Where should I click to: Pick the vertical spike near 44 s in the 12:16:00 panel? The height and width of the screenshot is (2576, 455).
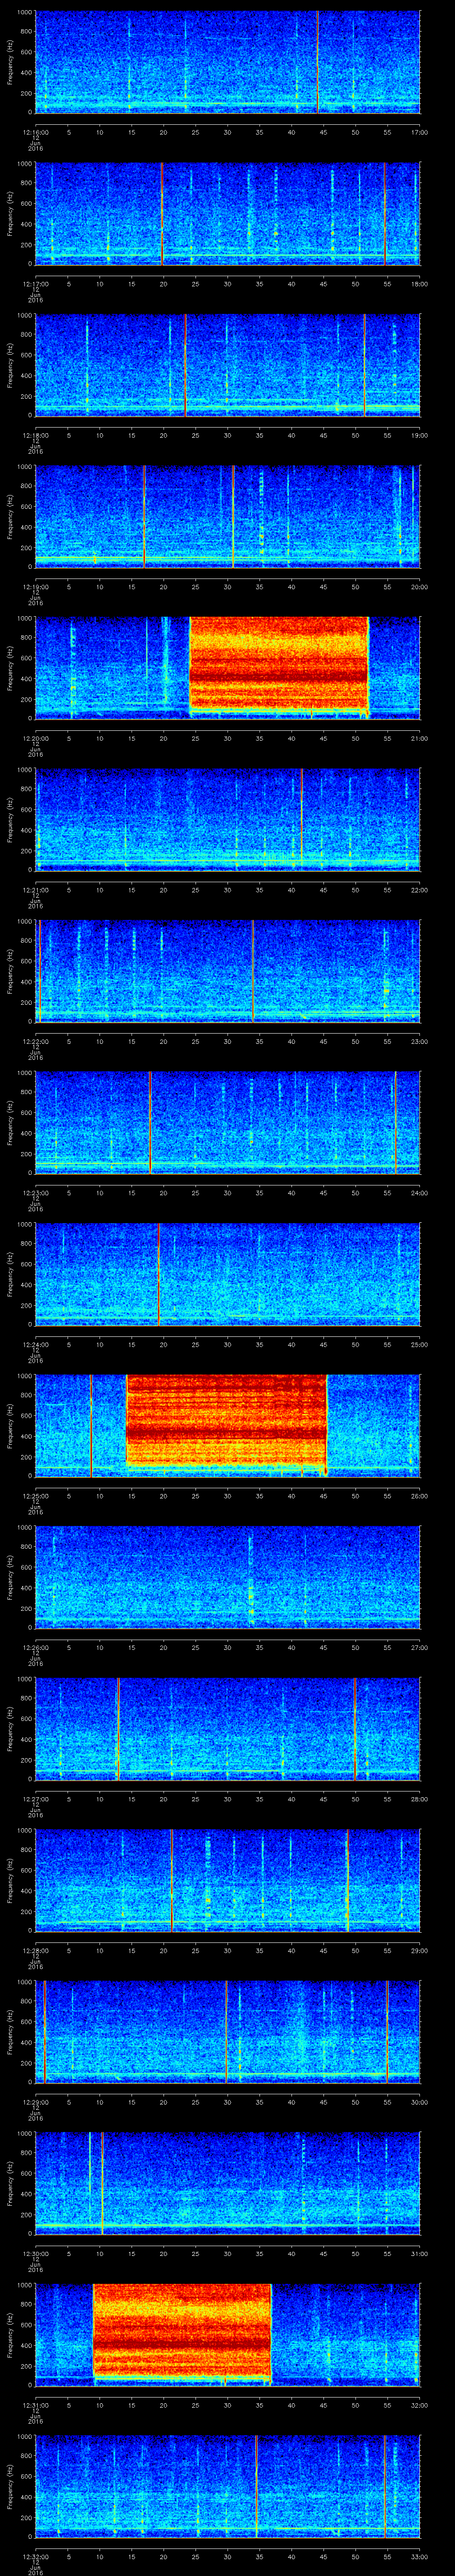tap(318, 62)
